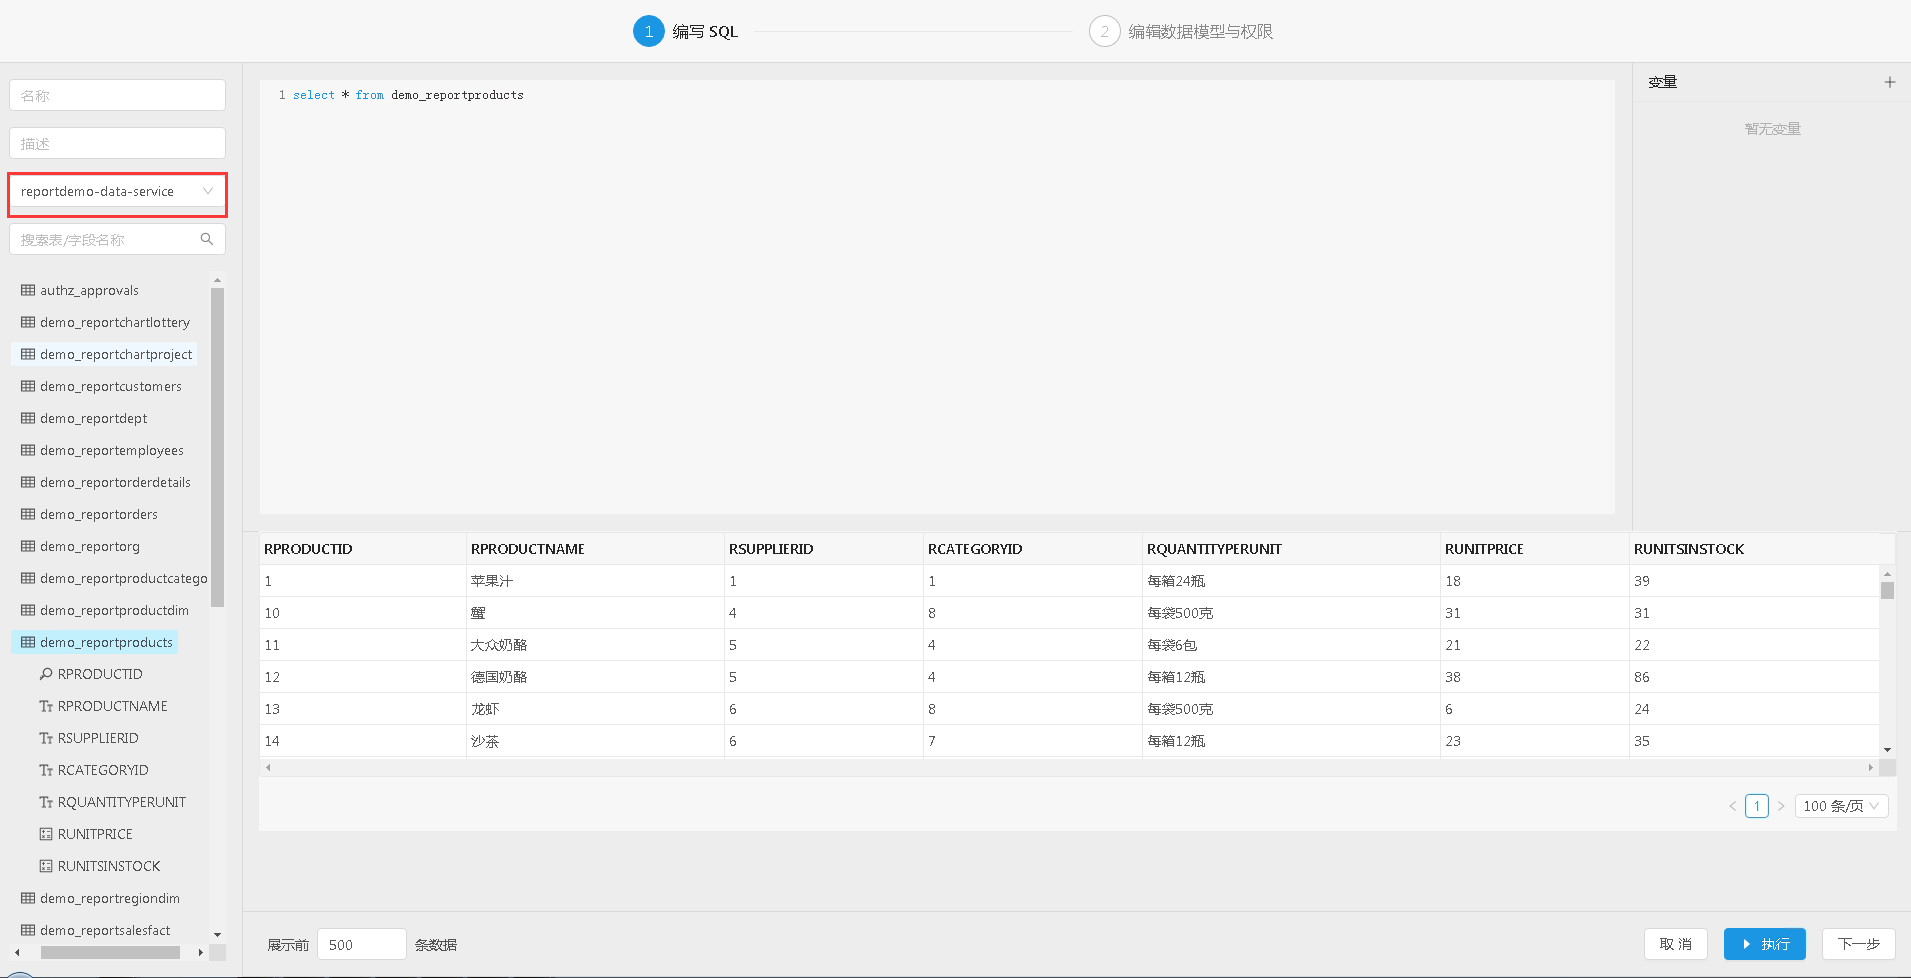The width and height of the screenshot is (1911, 978).
Task: Click the number type icon beside RUNITPRICE
Action: (46, 834)
